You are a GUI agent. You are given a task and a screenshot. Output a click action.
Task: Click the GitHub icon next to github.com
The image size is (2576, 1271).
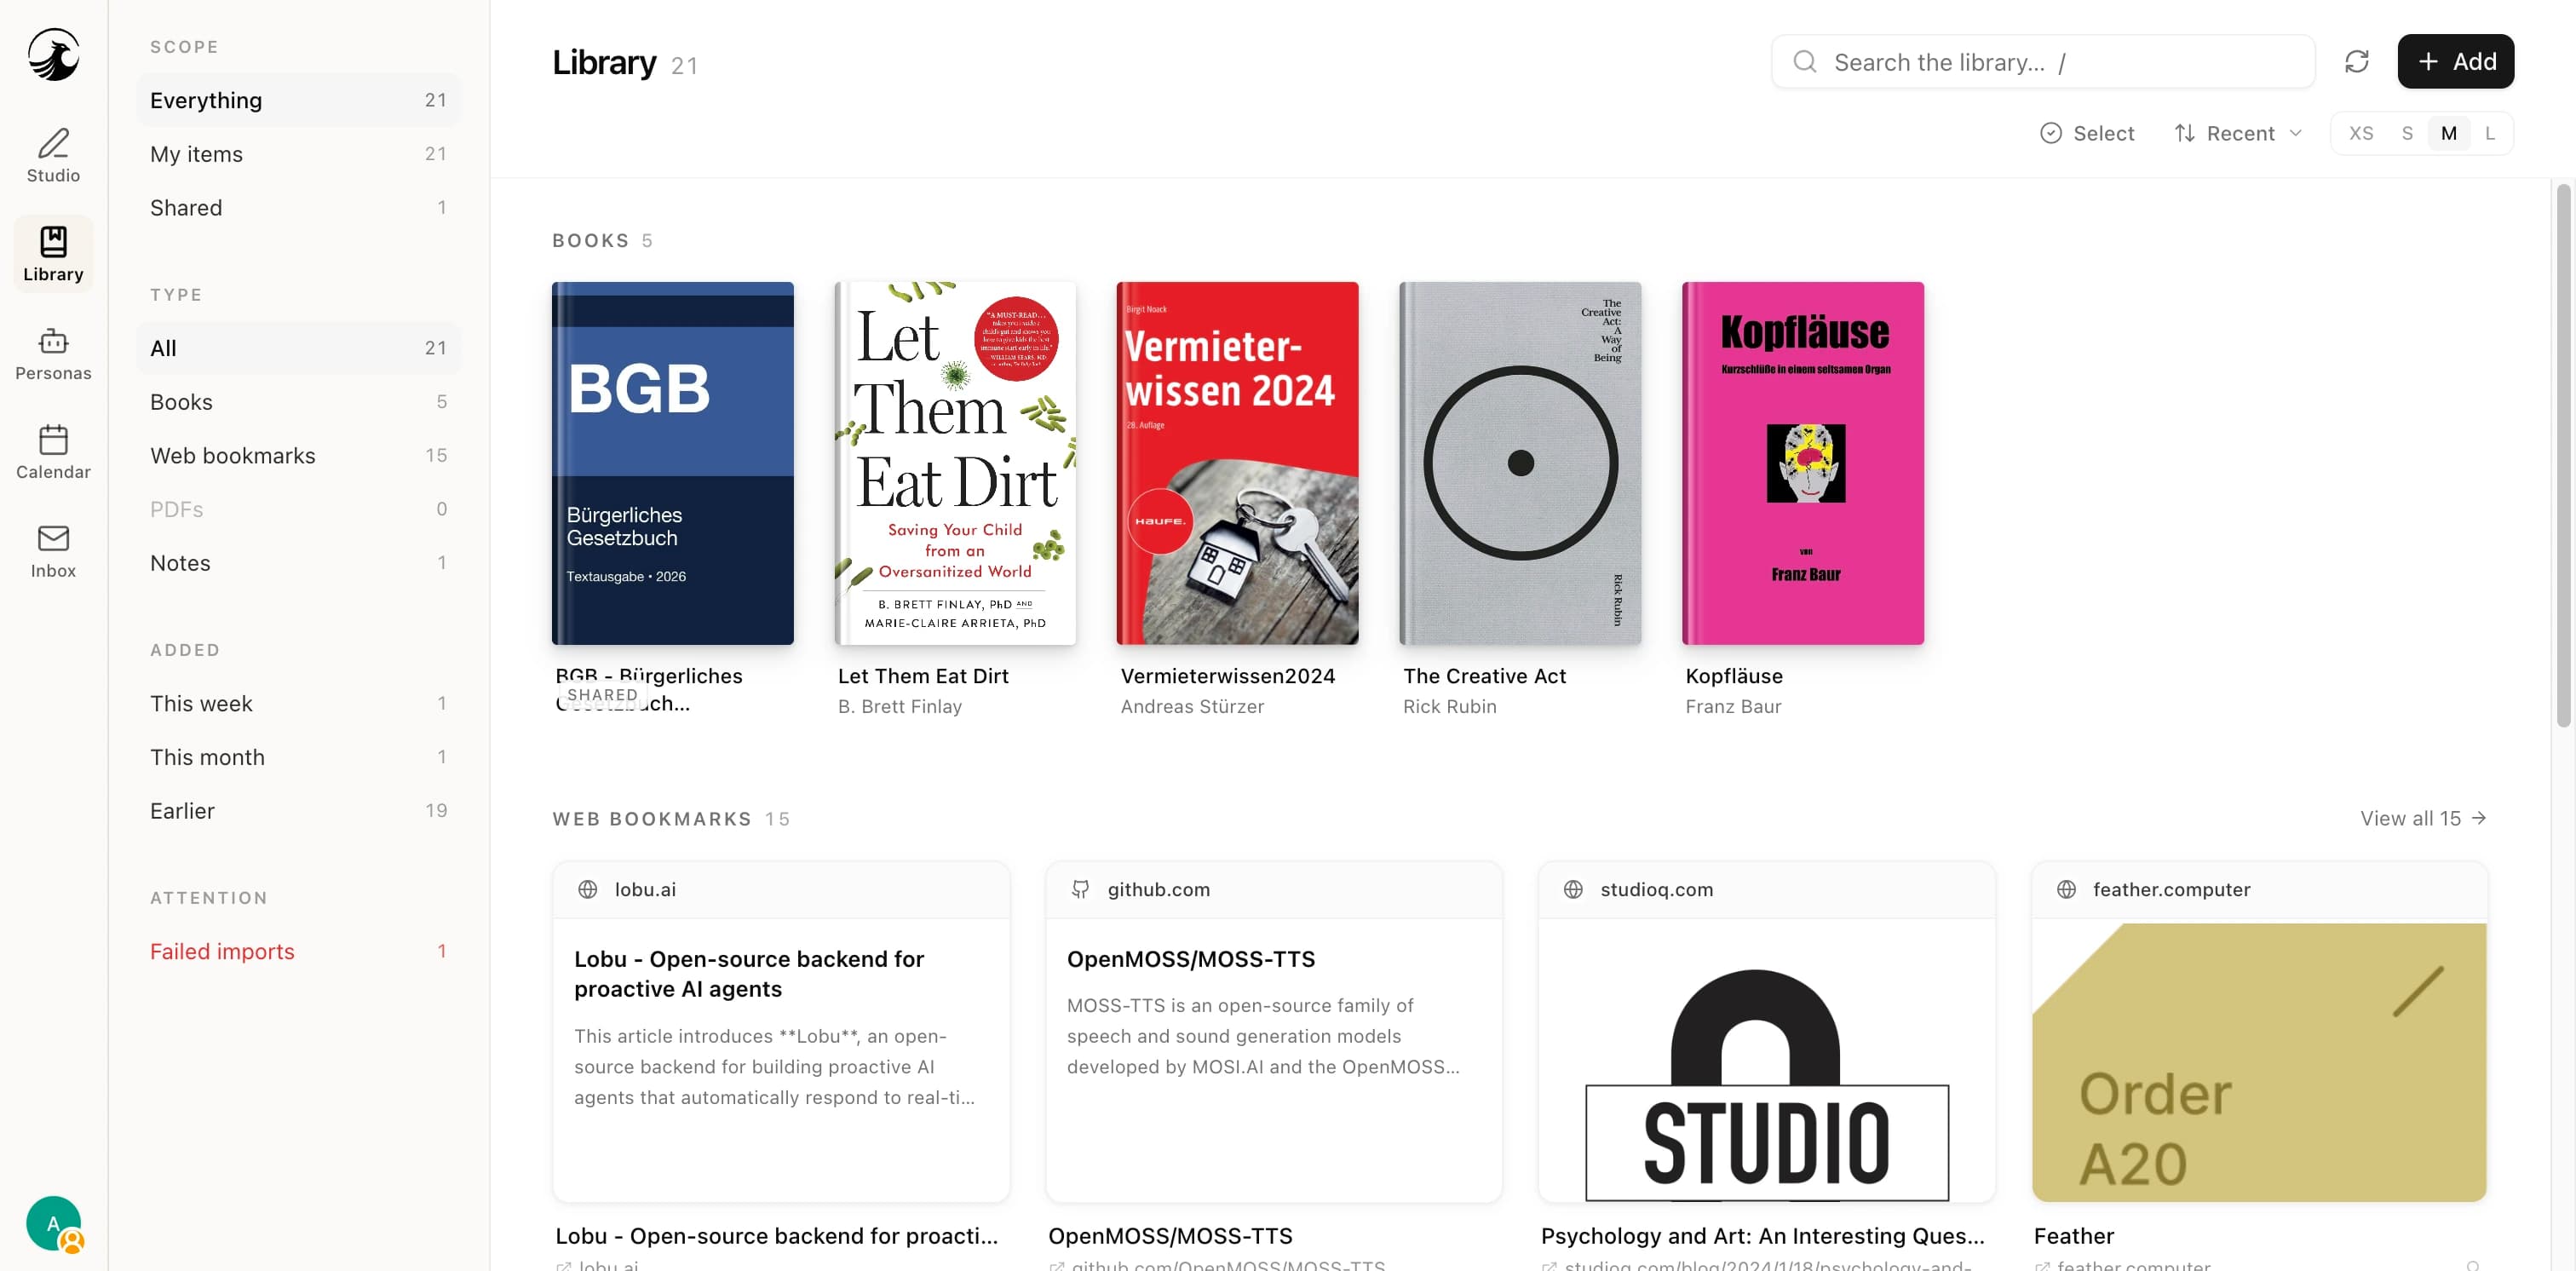point(1080,889)
